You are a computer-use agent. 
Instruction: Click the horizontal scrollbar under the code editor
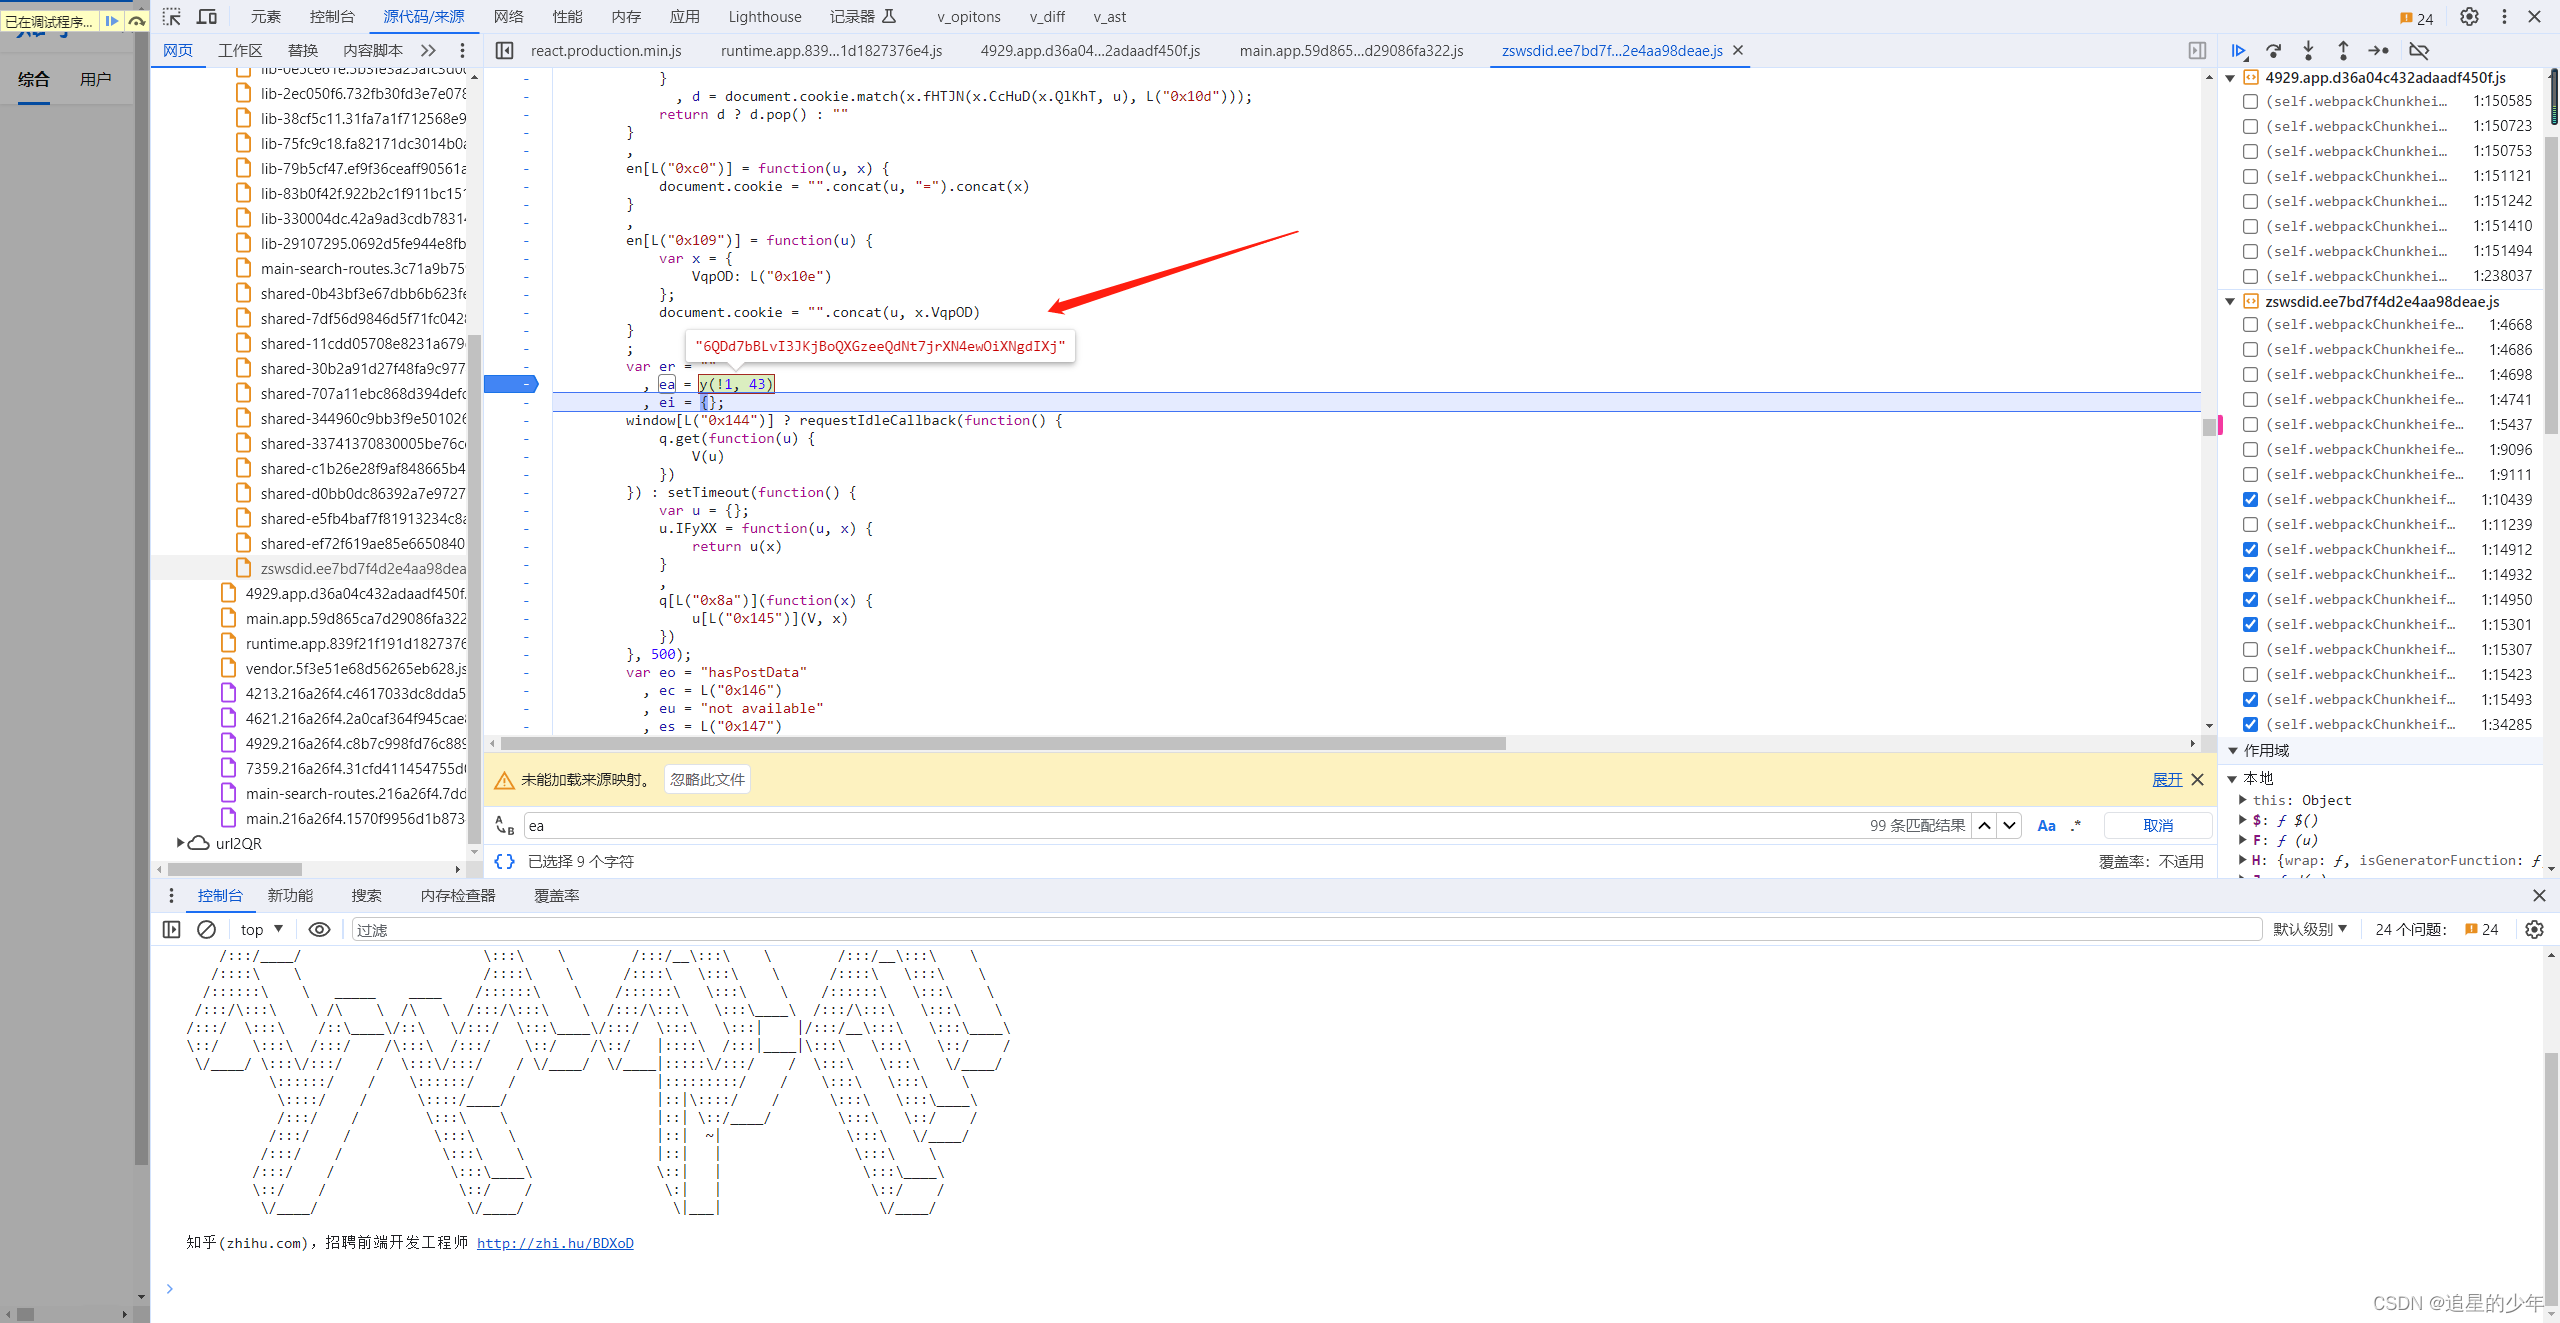click(x=1002, y=743)
